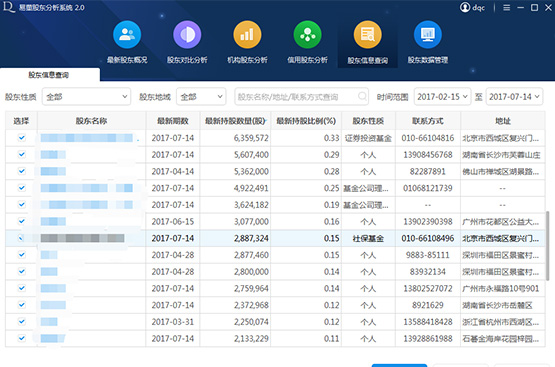Select the 股东信息查询 tab

pyautogui.click(x=49, y=75)
